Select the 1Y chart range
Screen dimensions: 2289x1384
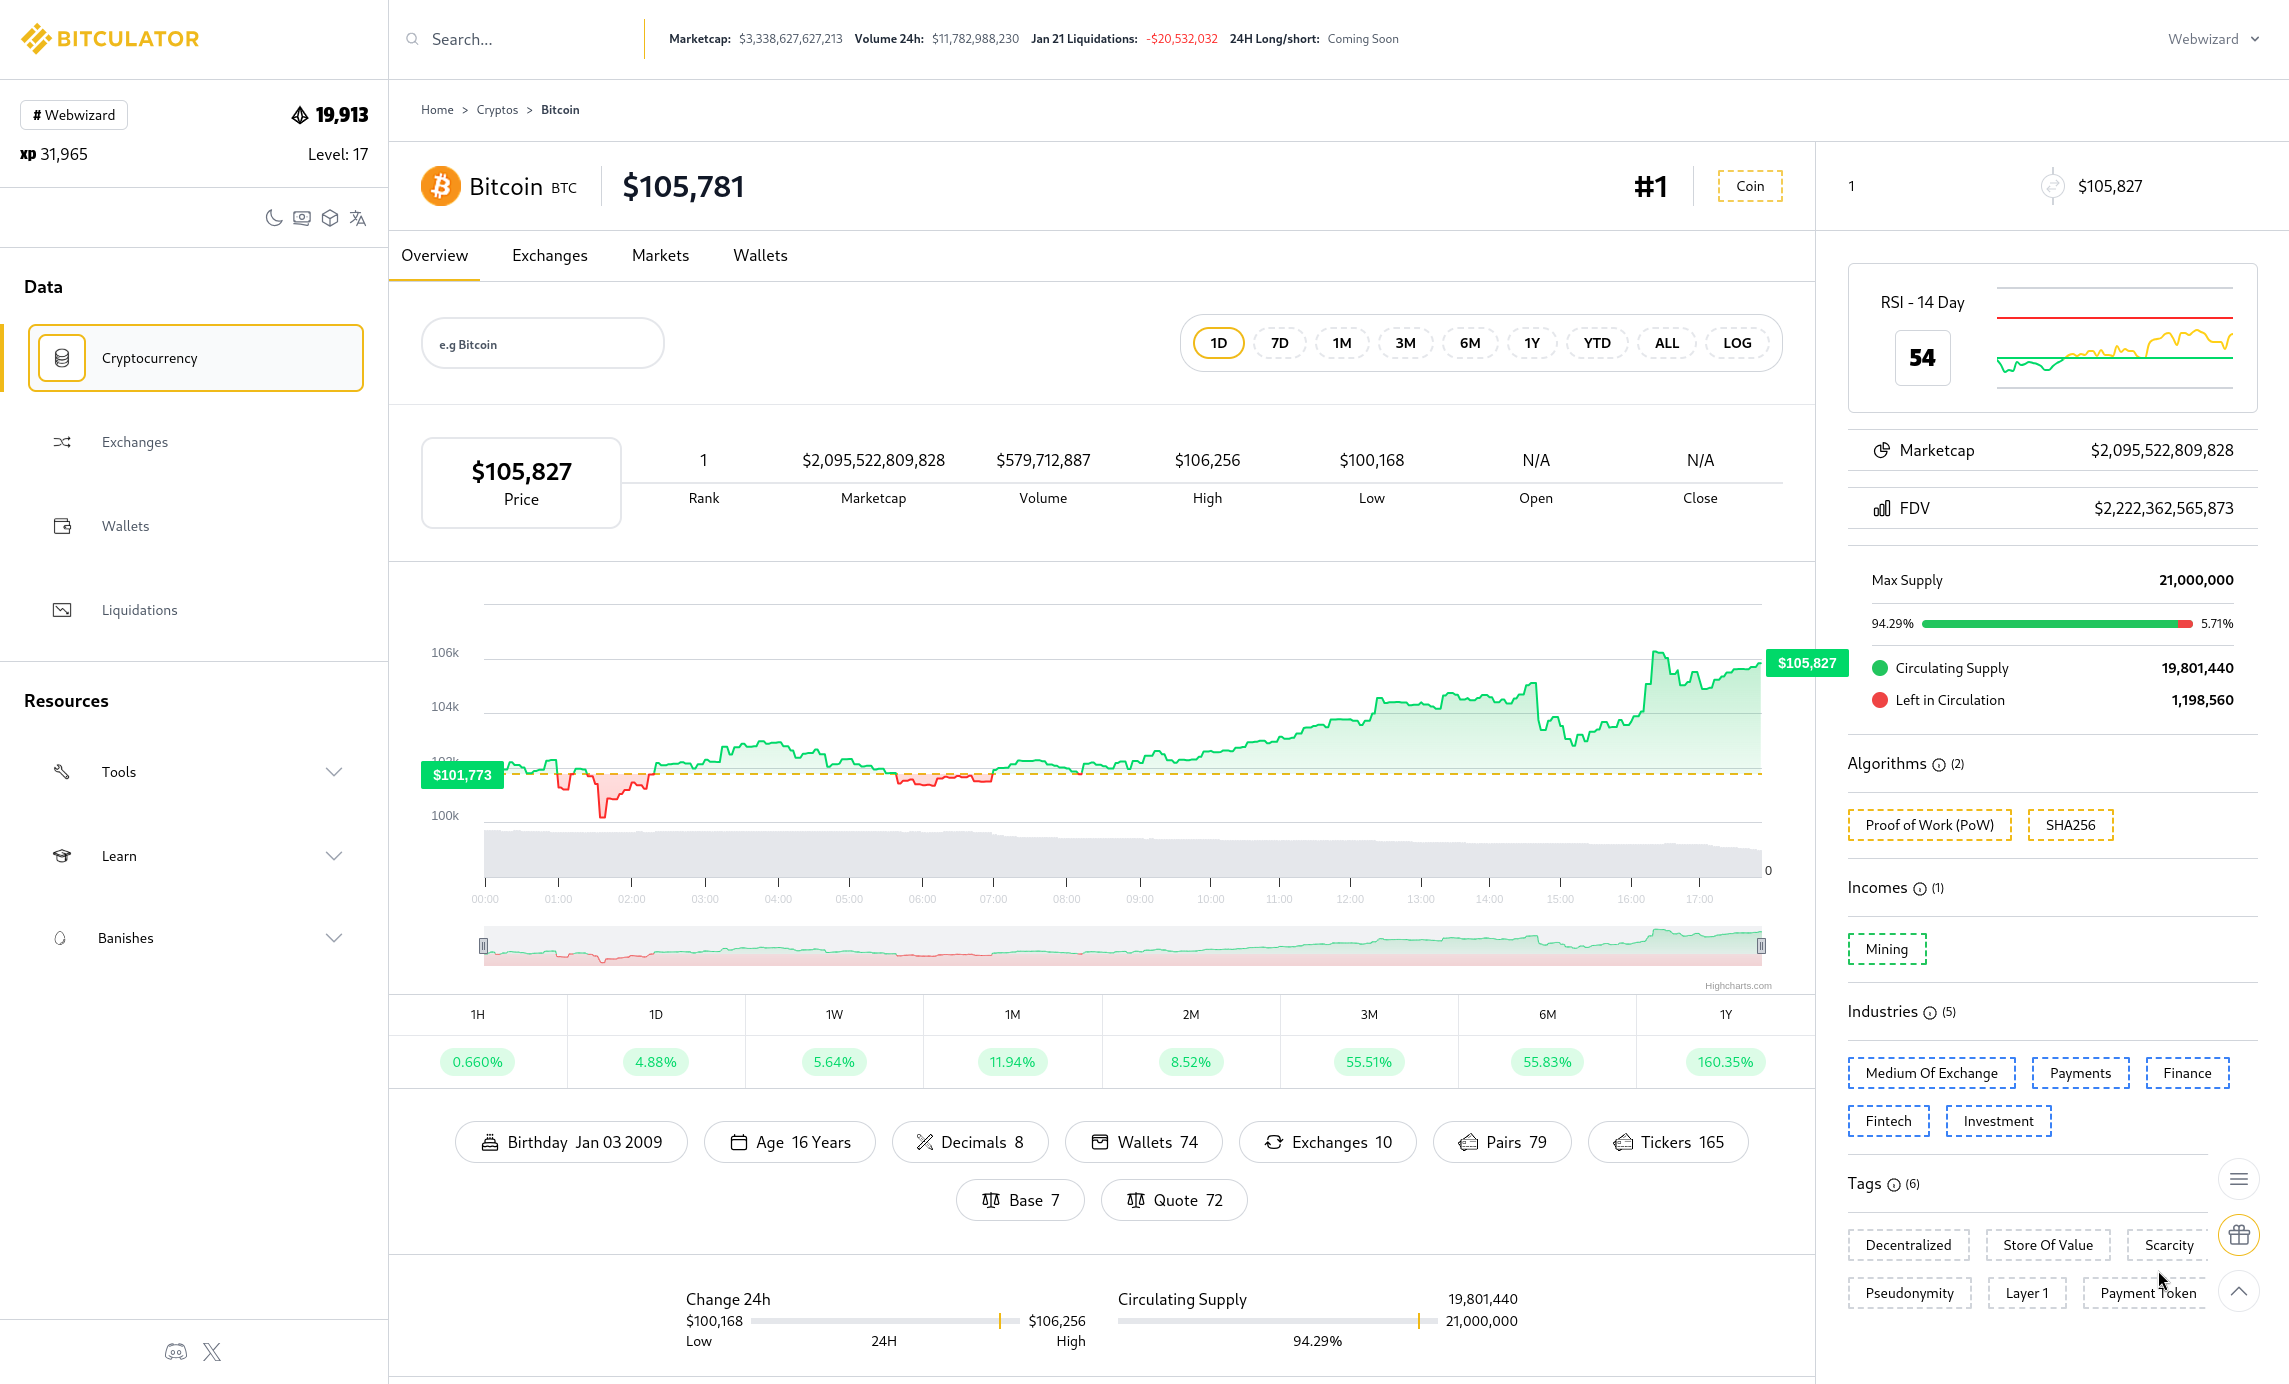1532,343
